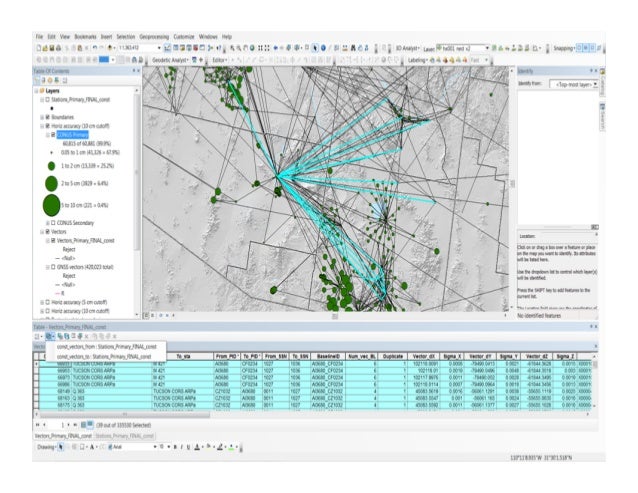Open the Selection menu
Image resolution: width=638 pixels, height=493 pixels.
click(x=126, y=37)
